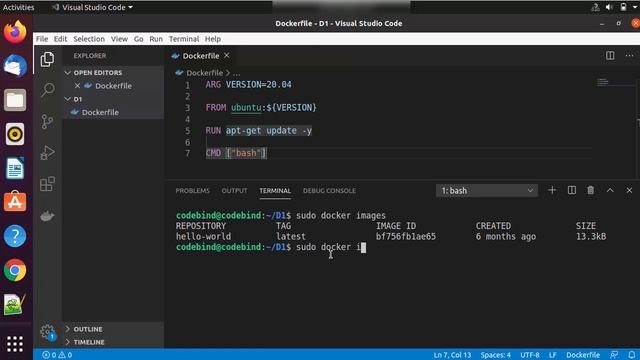Open the Go menu

pos(138,39)
